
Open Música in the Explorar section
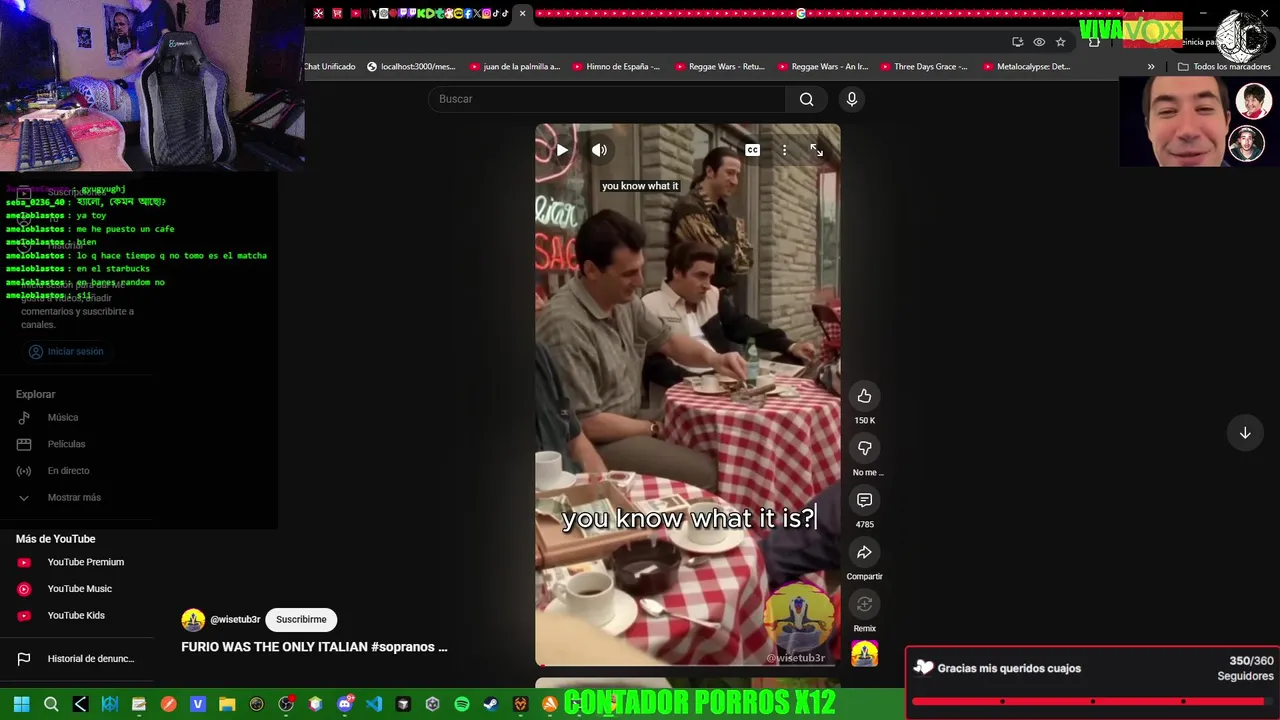pos(63,417)
